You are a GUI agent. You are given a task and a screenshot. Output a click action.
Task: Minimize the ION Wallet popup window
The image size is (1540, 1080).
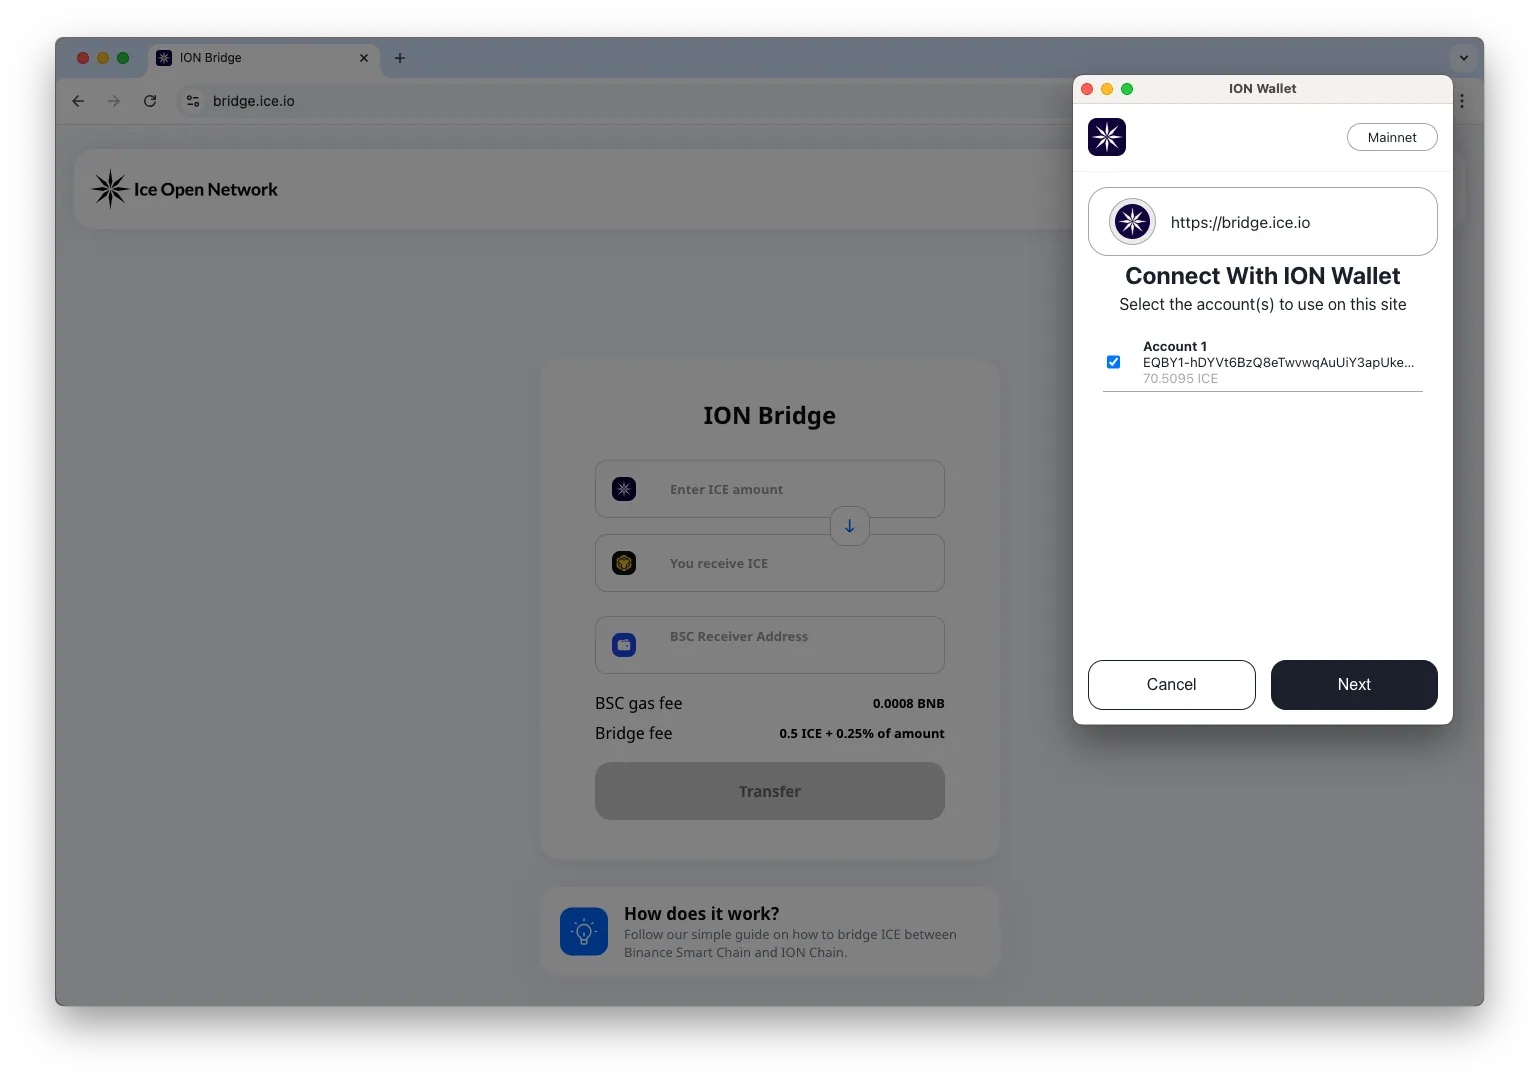1107,89
